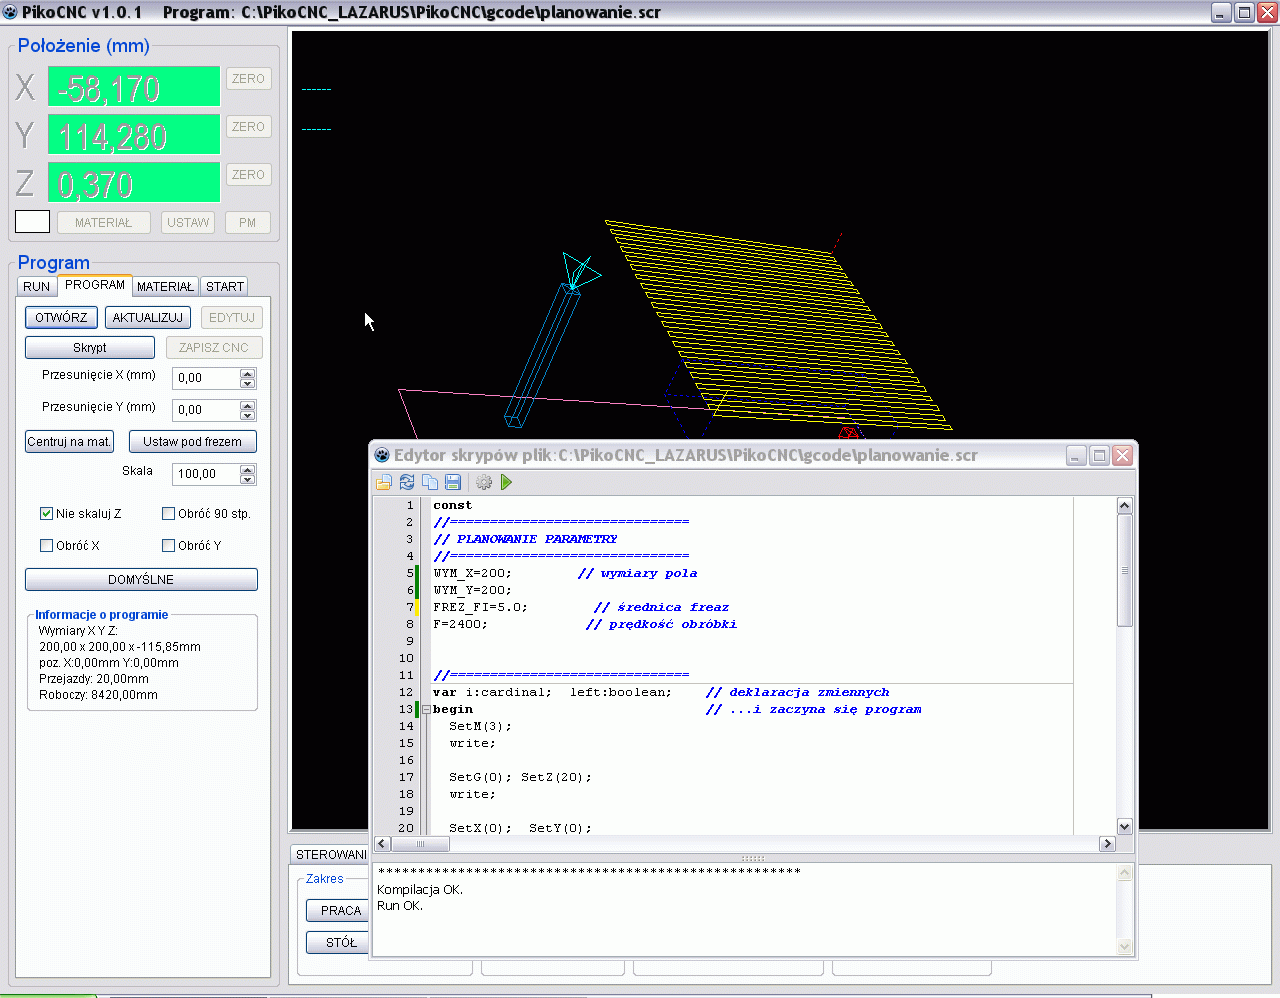1280x998 pixels.
Task: Reload script using the refresh arrows icon
Action: (x=407, y=482)
